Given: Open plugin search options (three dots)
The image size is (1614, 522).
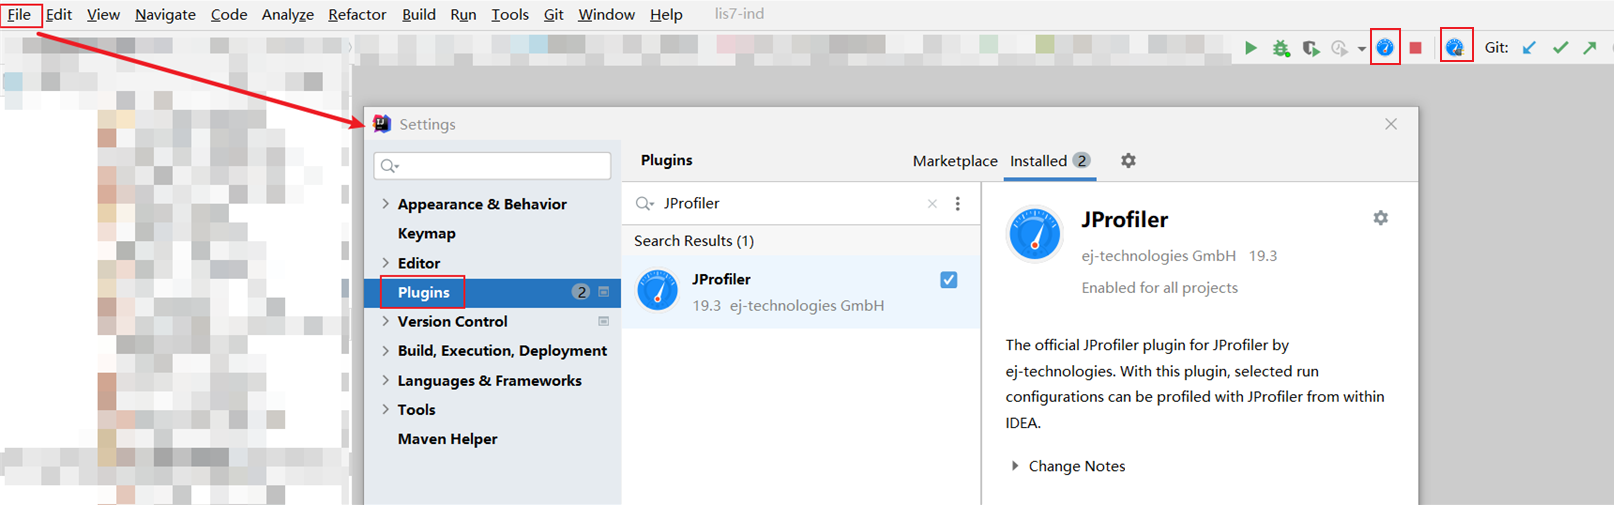Looking at the screenshot, I should pos(957,204).
